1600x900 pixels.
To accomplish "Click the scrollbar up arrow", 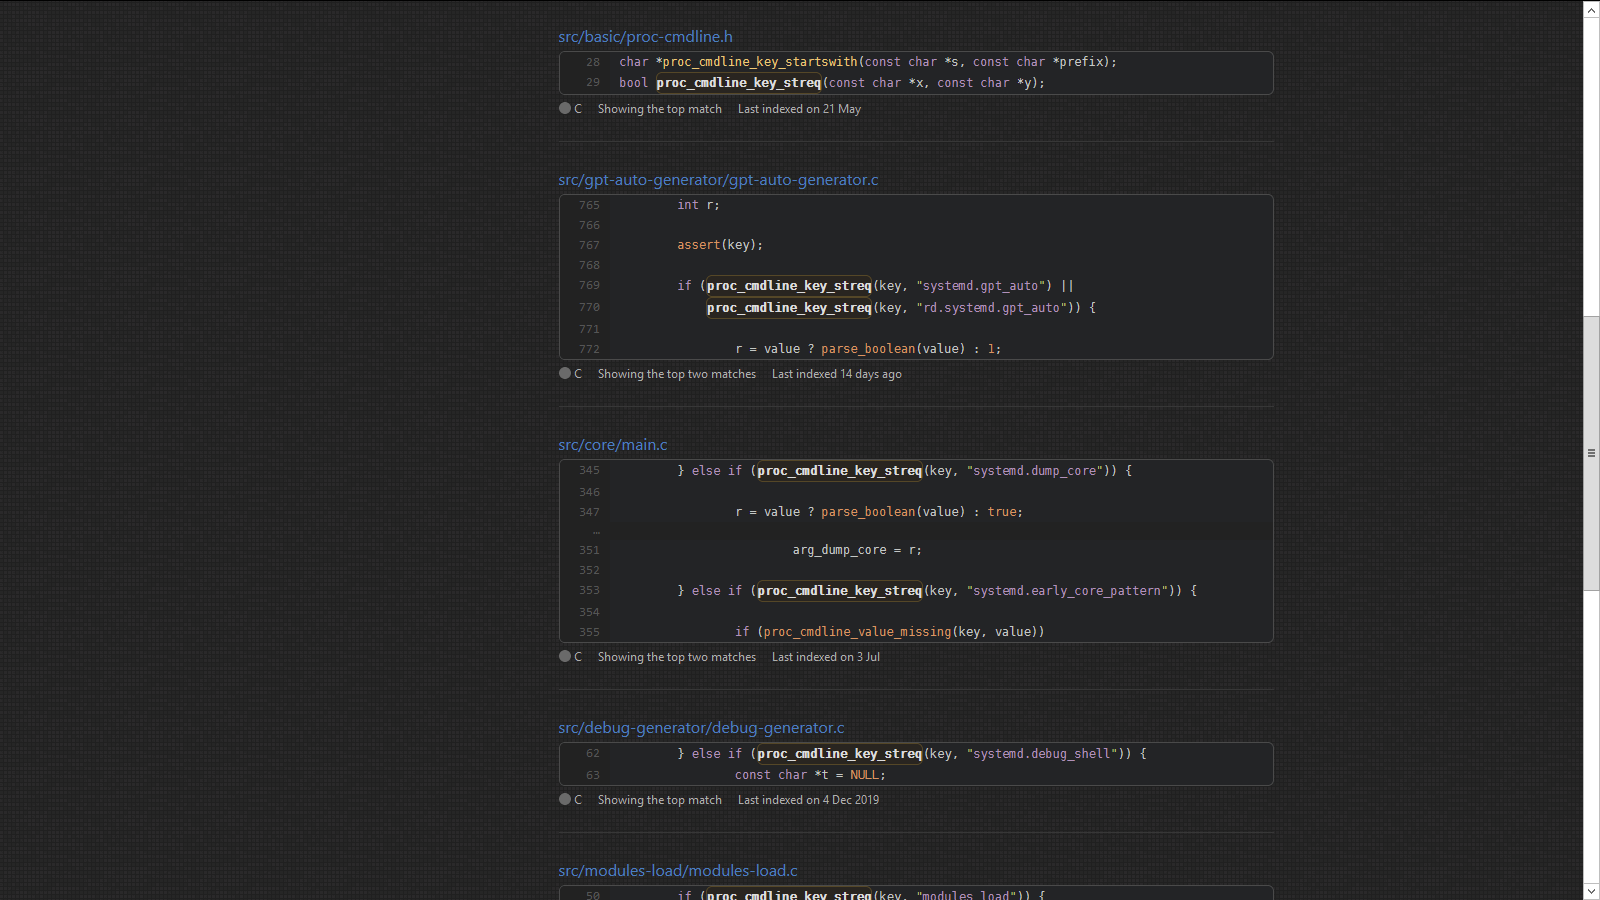I will [x=1591, y=9].
